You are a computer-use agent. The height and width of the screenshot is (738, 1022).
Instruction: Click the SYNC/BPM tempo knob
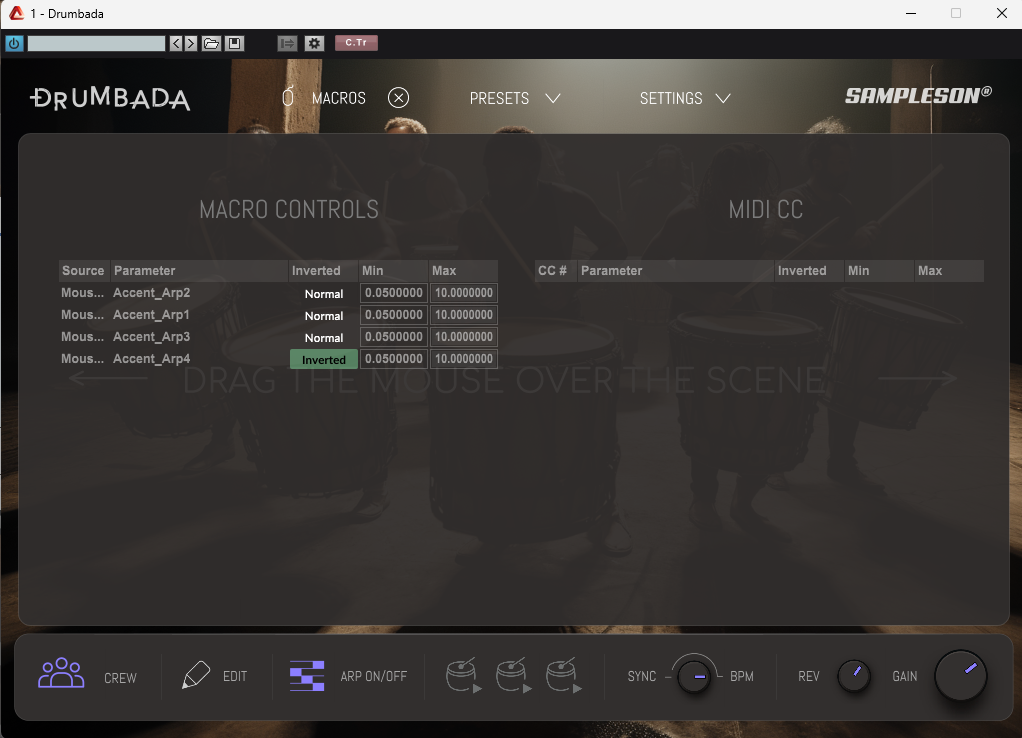tap(694, 677)
